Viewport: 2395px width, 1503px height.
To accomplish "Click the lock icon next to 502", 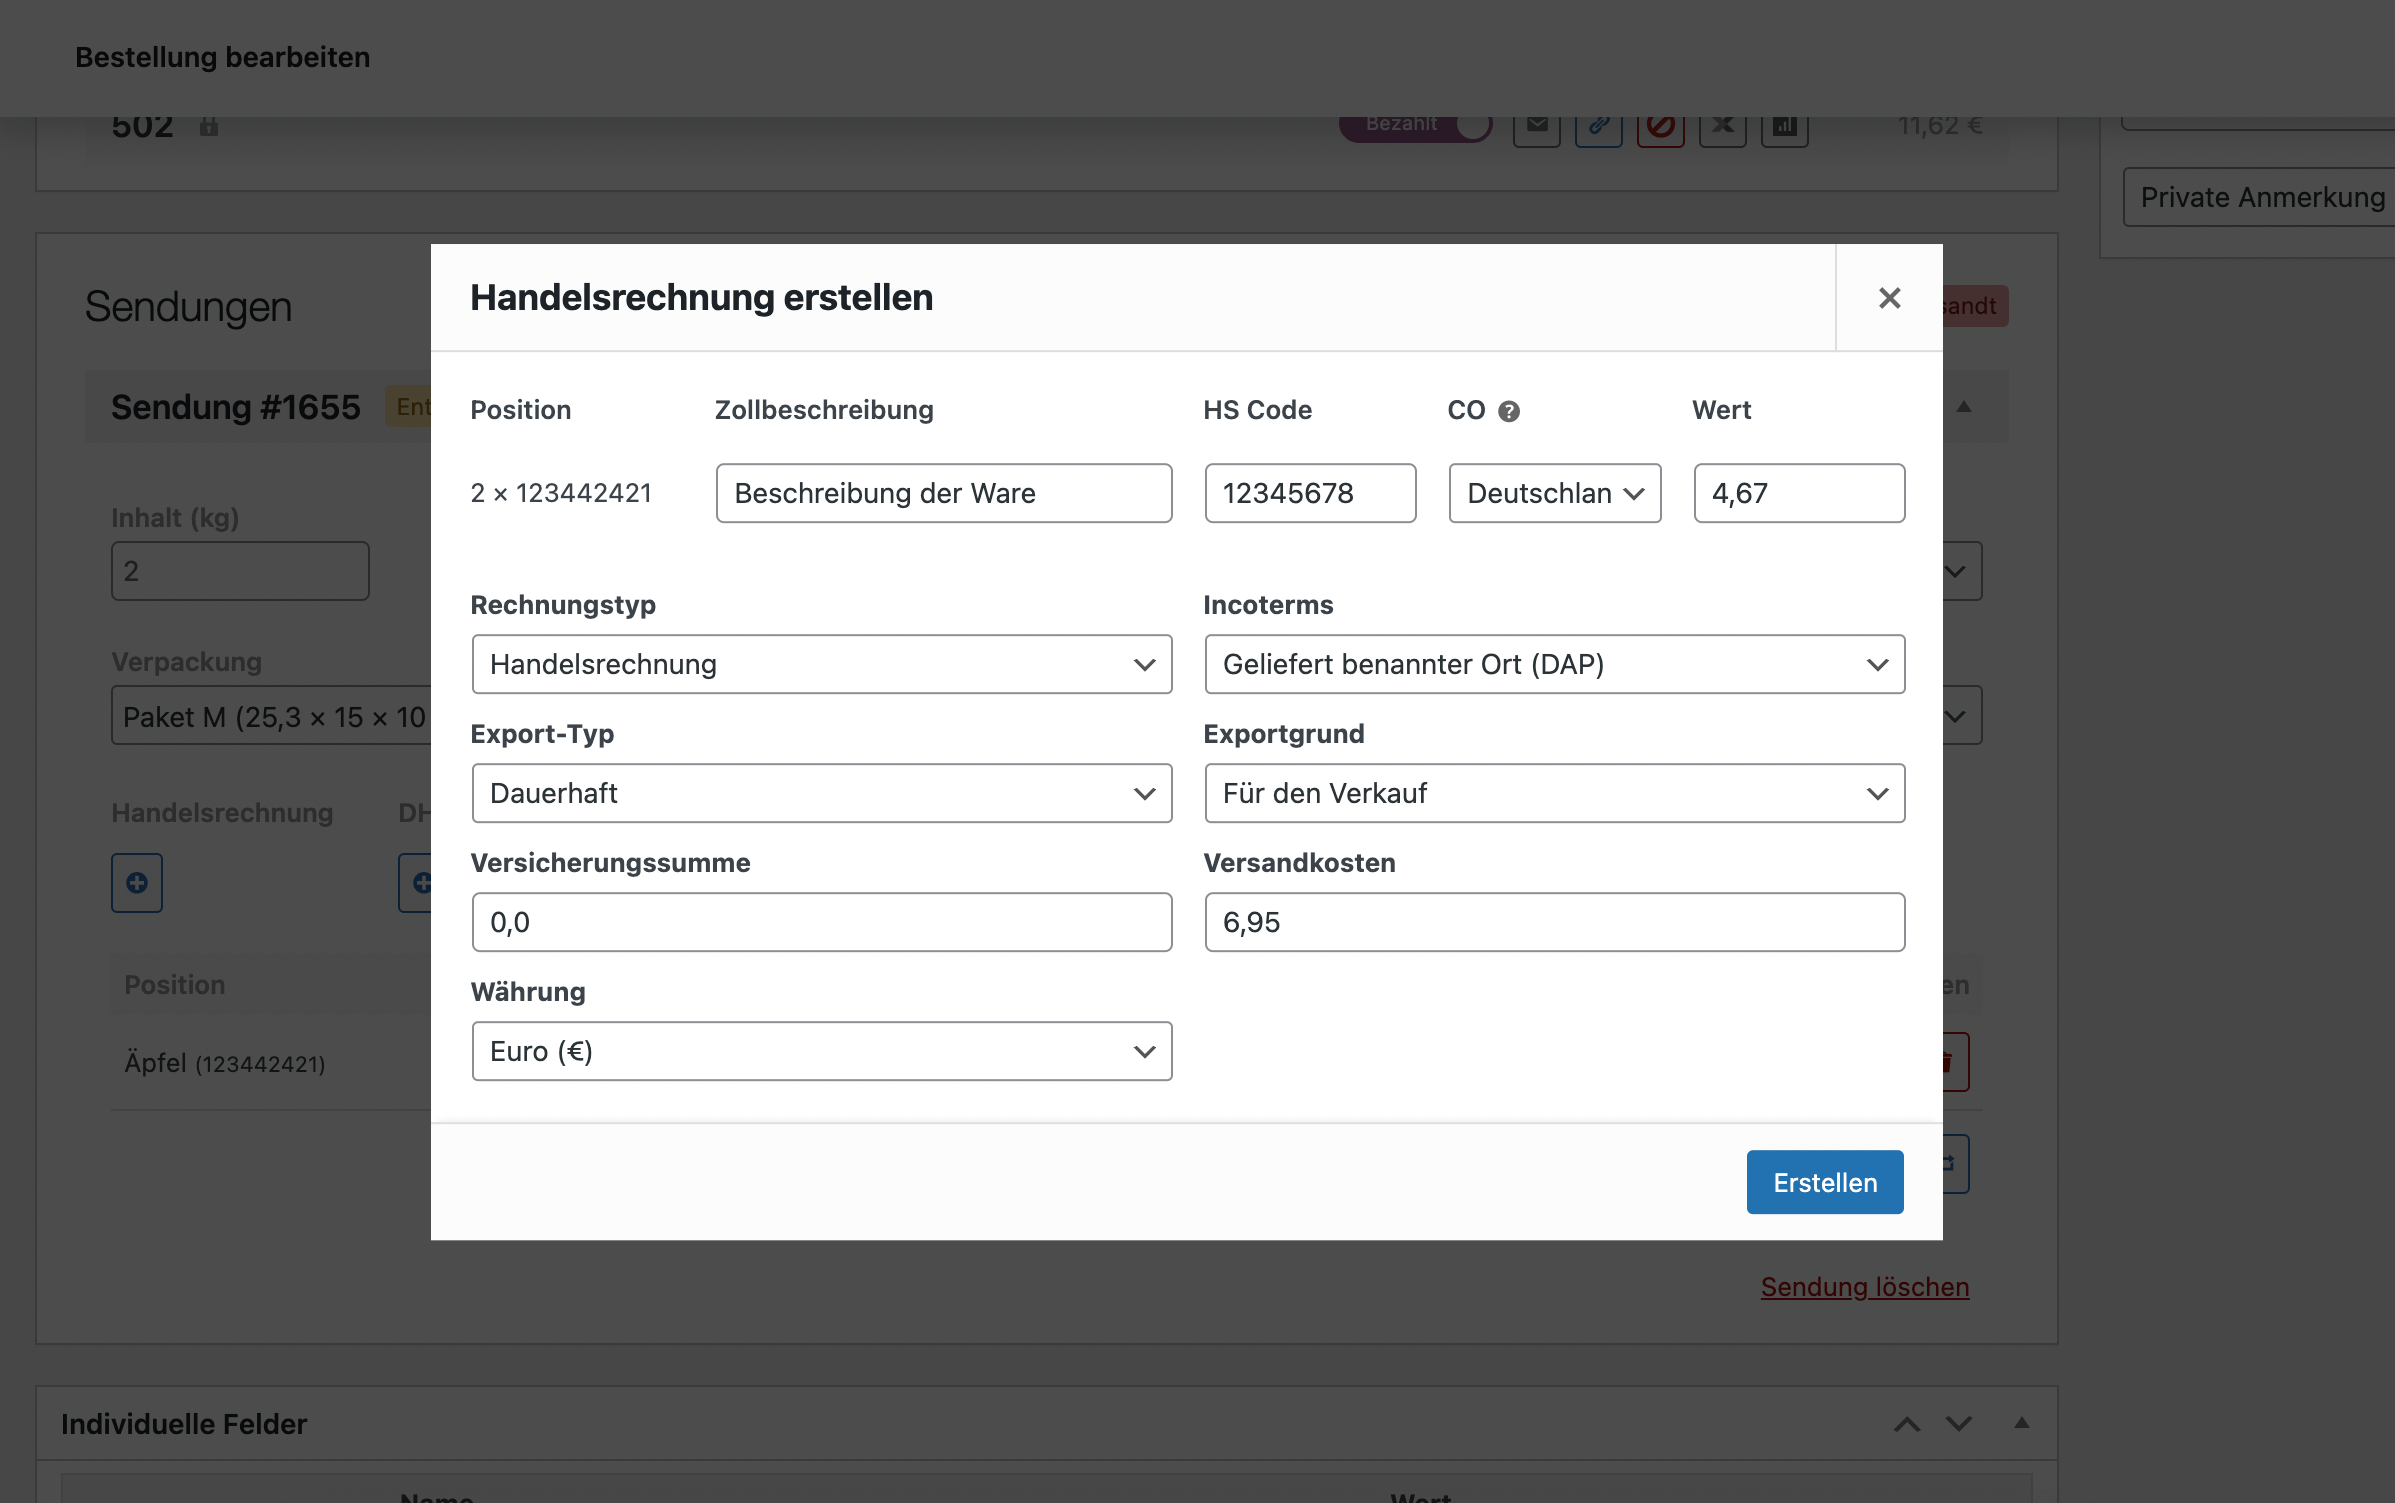I will (208, 127).
